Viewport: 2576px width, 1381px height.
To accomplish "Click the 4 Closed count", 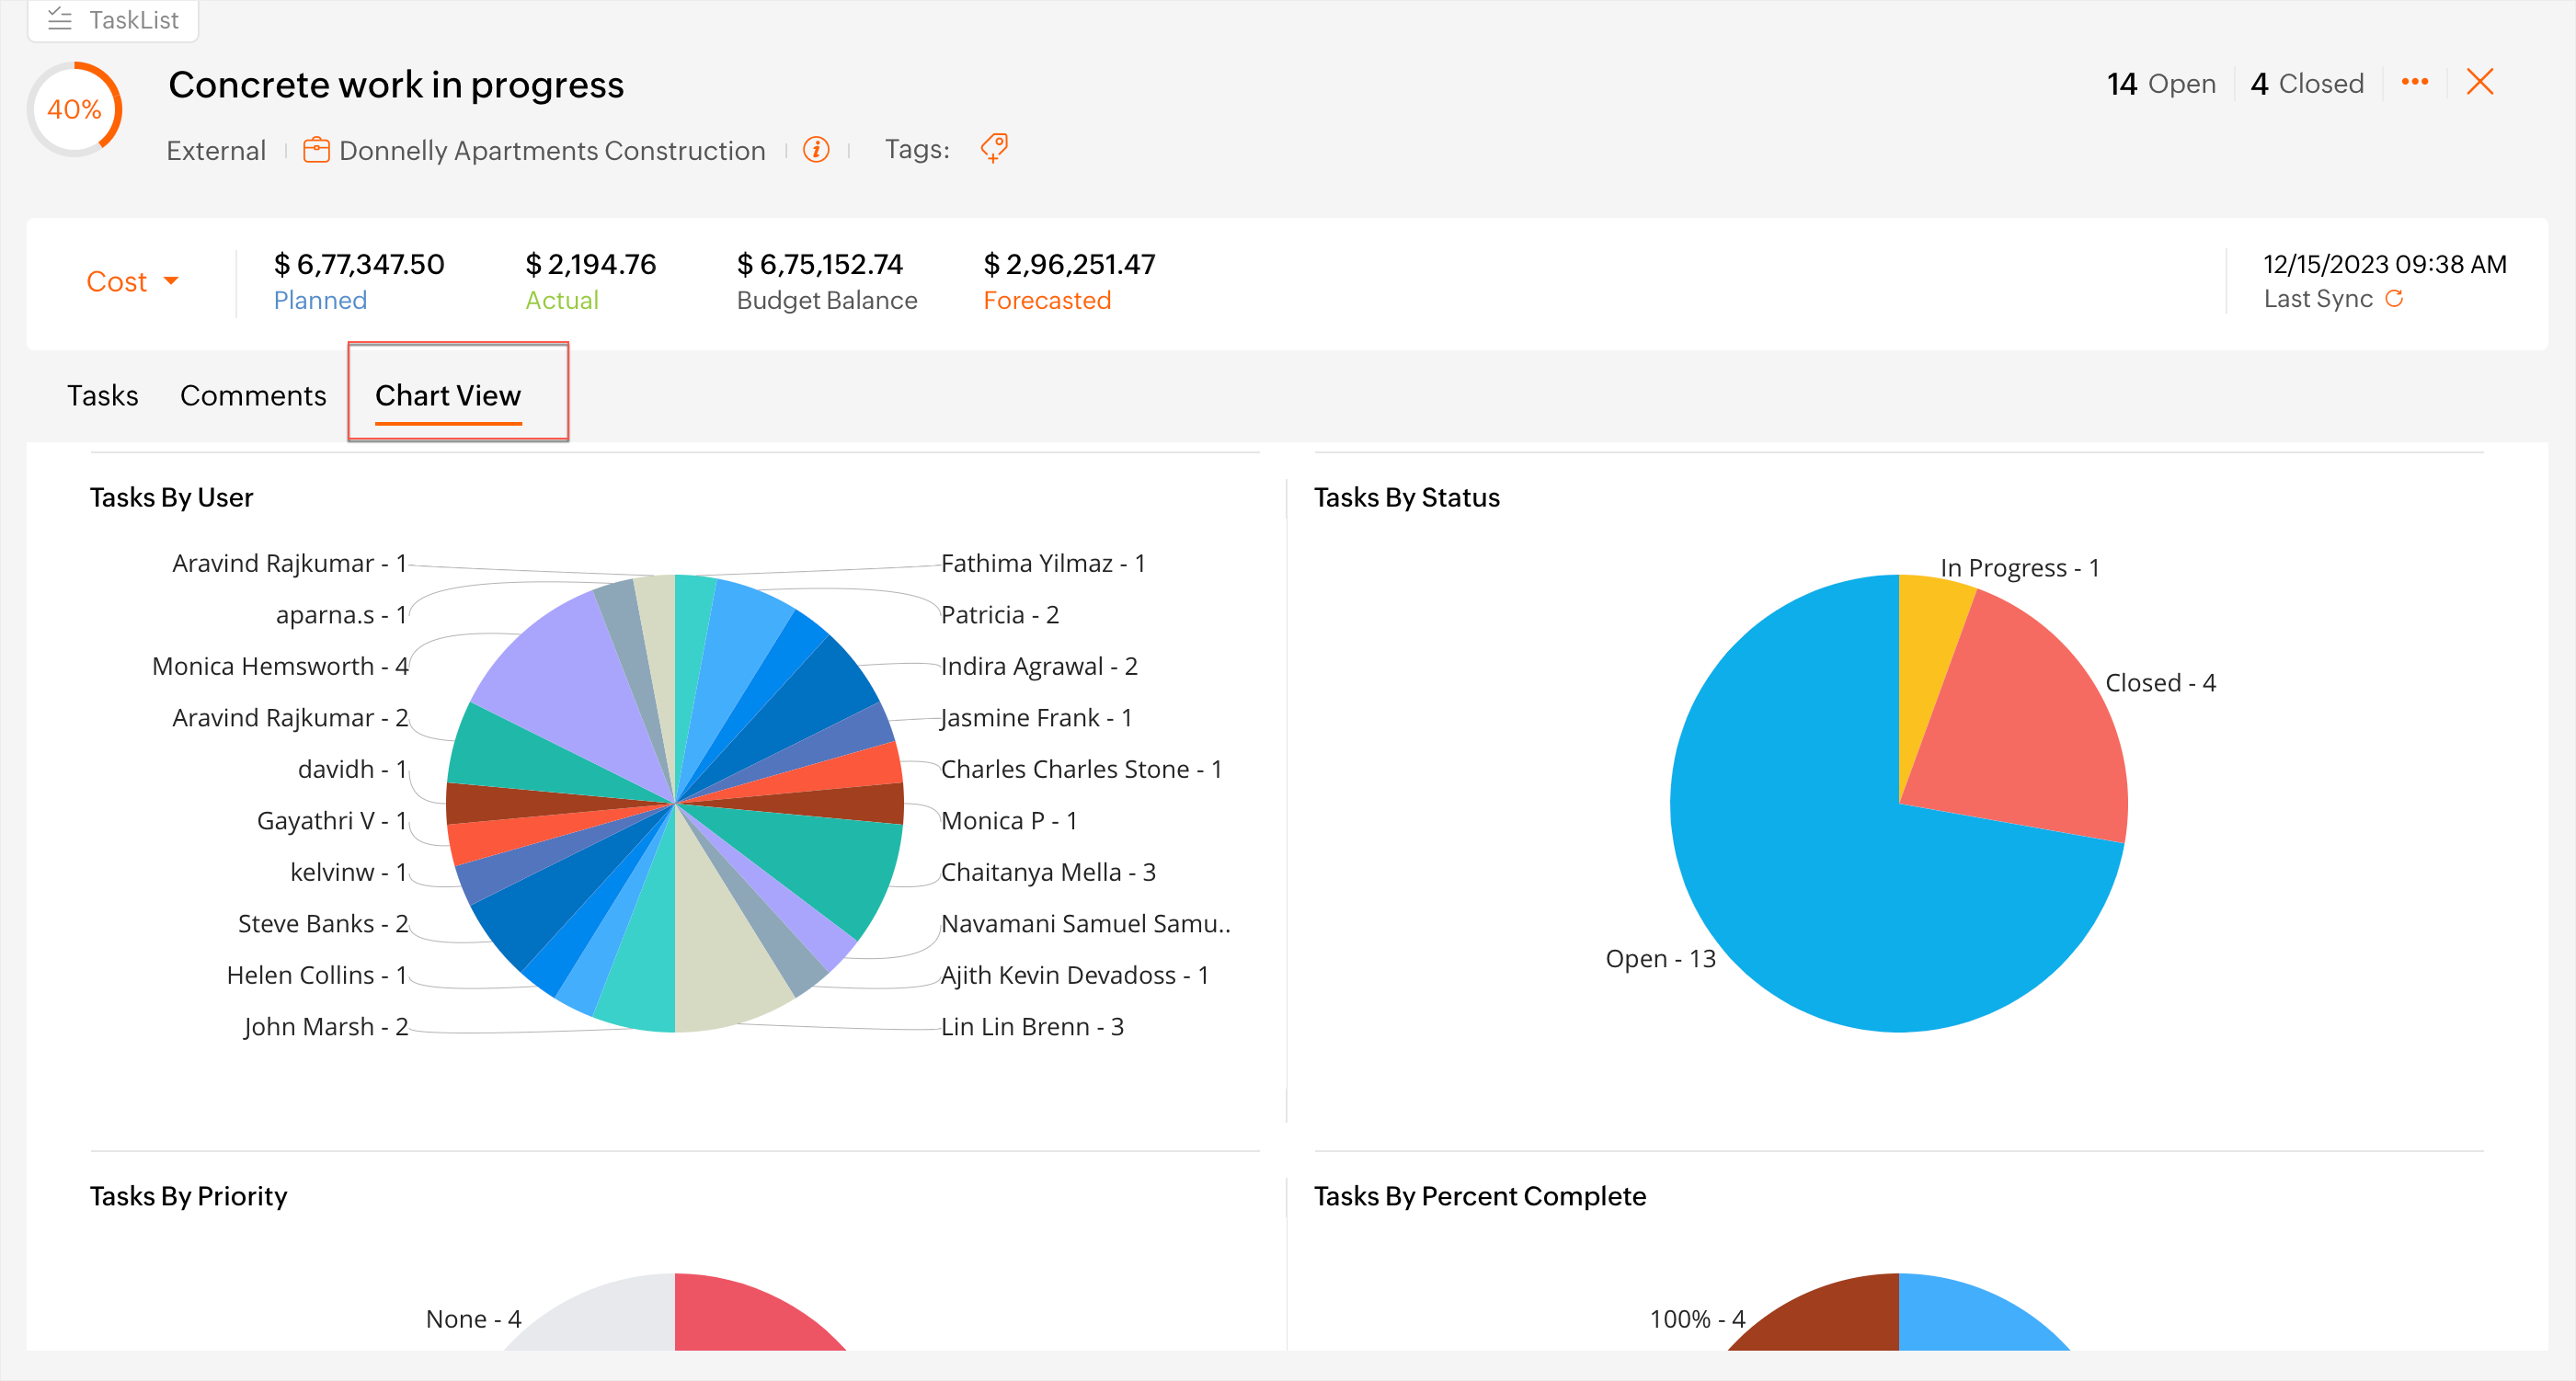I will click(x=2306, y=83).
